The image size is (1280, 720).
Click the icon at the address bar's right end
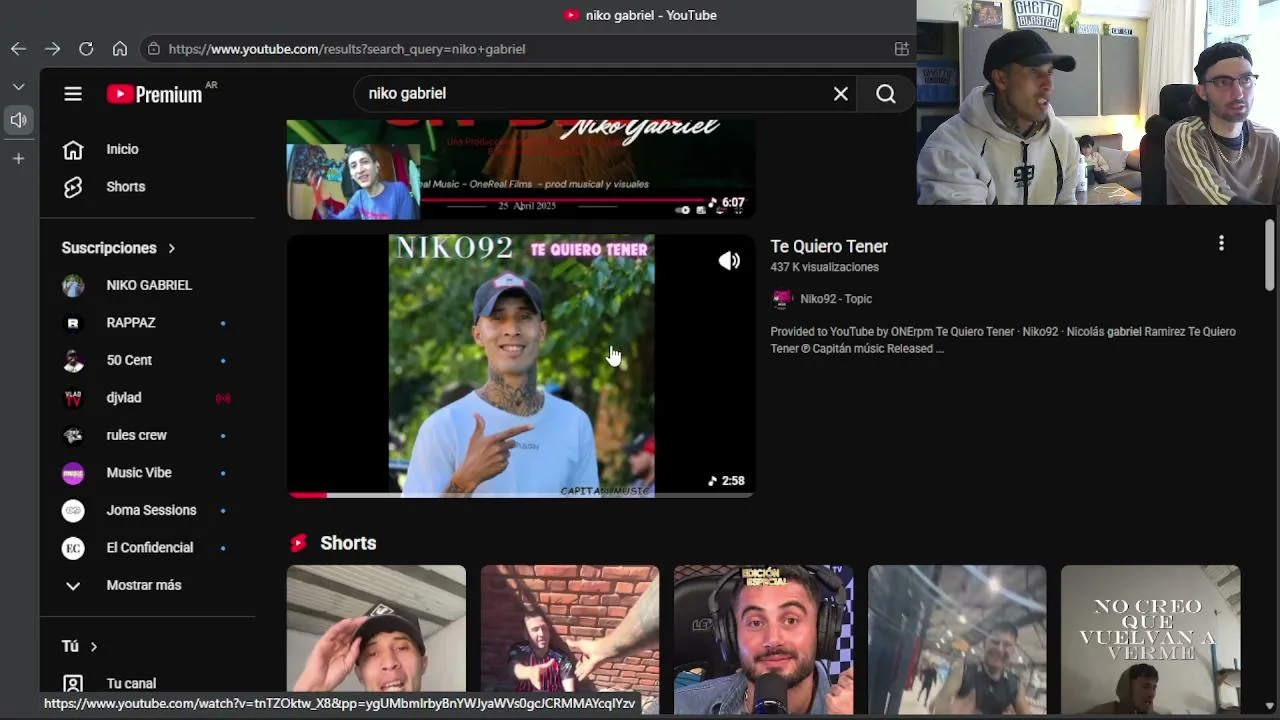tap(901, 48)
